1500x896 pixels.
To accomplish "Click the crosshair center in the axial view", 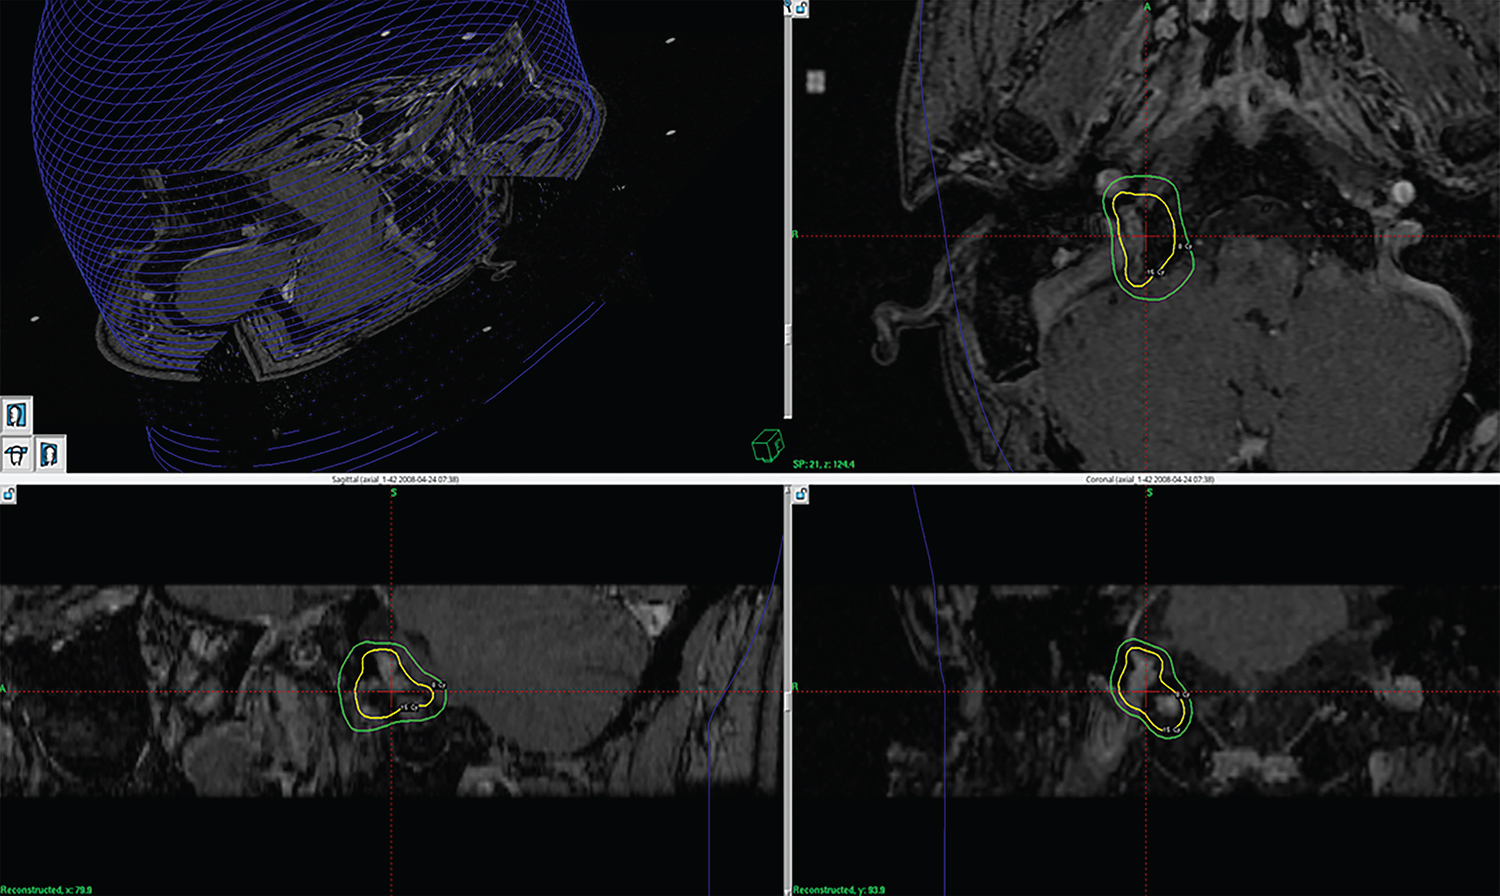I will [x=1147, y=236].
